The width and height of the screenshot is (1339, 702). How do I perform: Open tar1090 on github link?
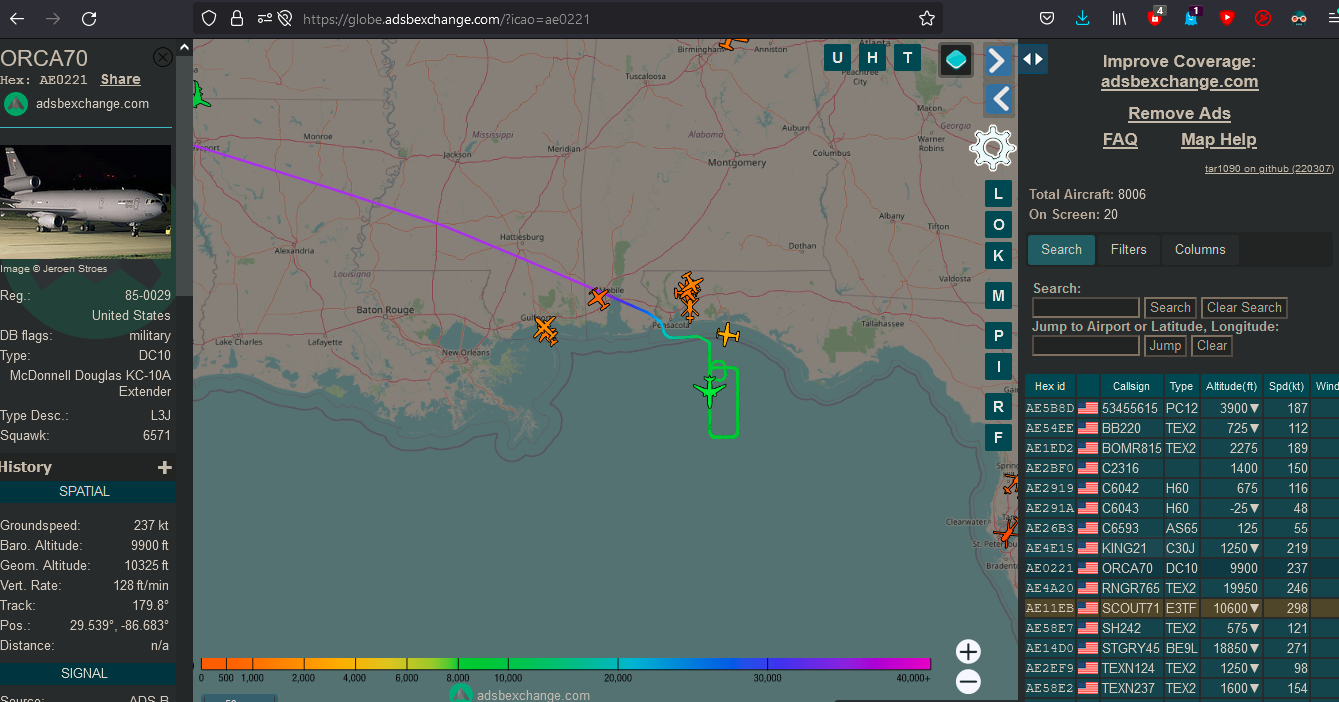click(x=1269, y=169)
